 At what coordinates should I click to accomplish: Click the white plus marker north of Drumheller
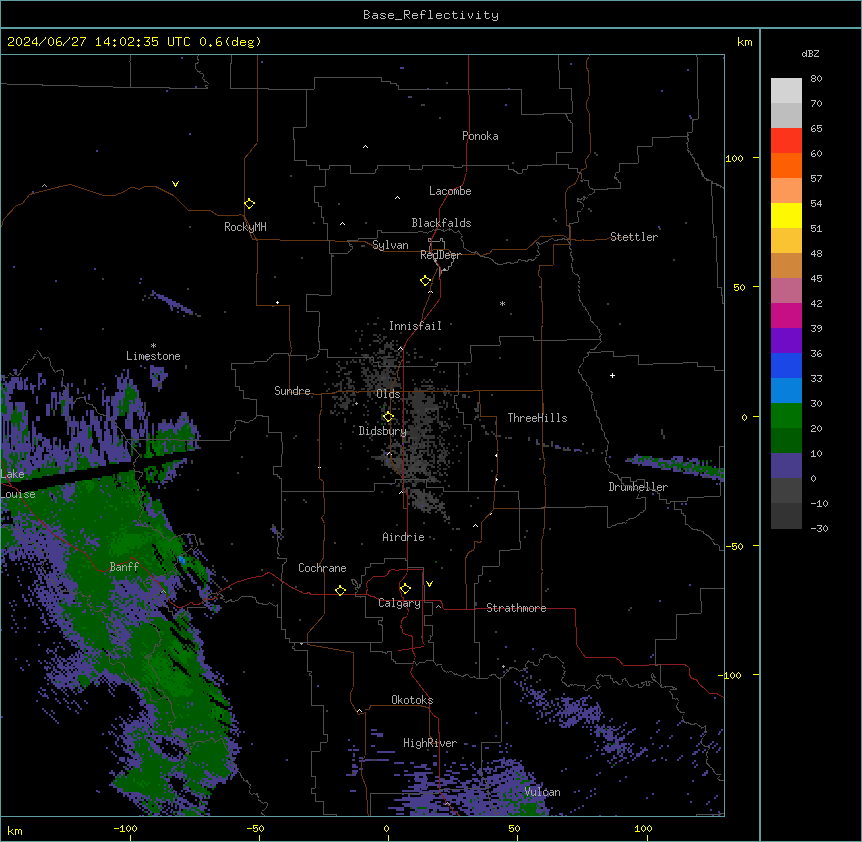612,375
